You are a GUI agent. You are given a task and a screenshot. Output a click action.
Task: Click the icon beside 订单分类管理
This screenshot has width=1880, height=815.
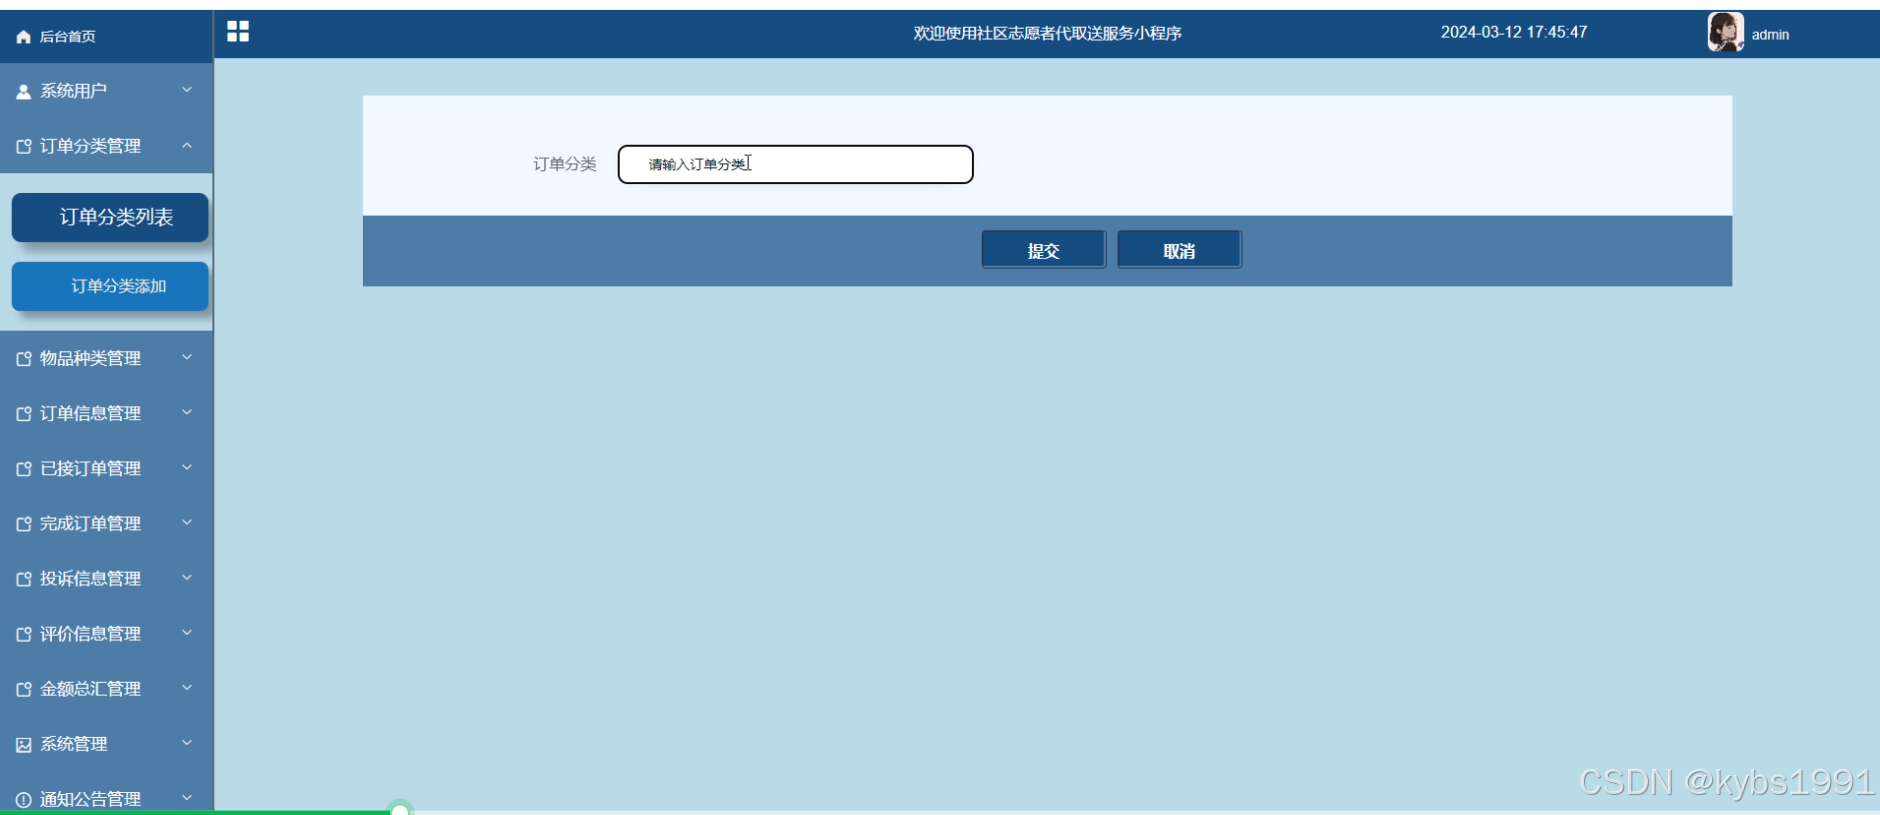[24, 146]
